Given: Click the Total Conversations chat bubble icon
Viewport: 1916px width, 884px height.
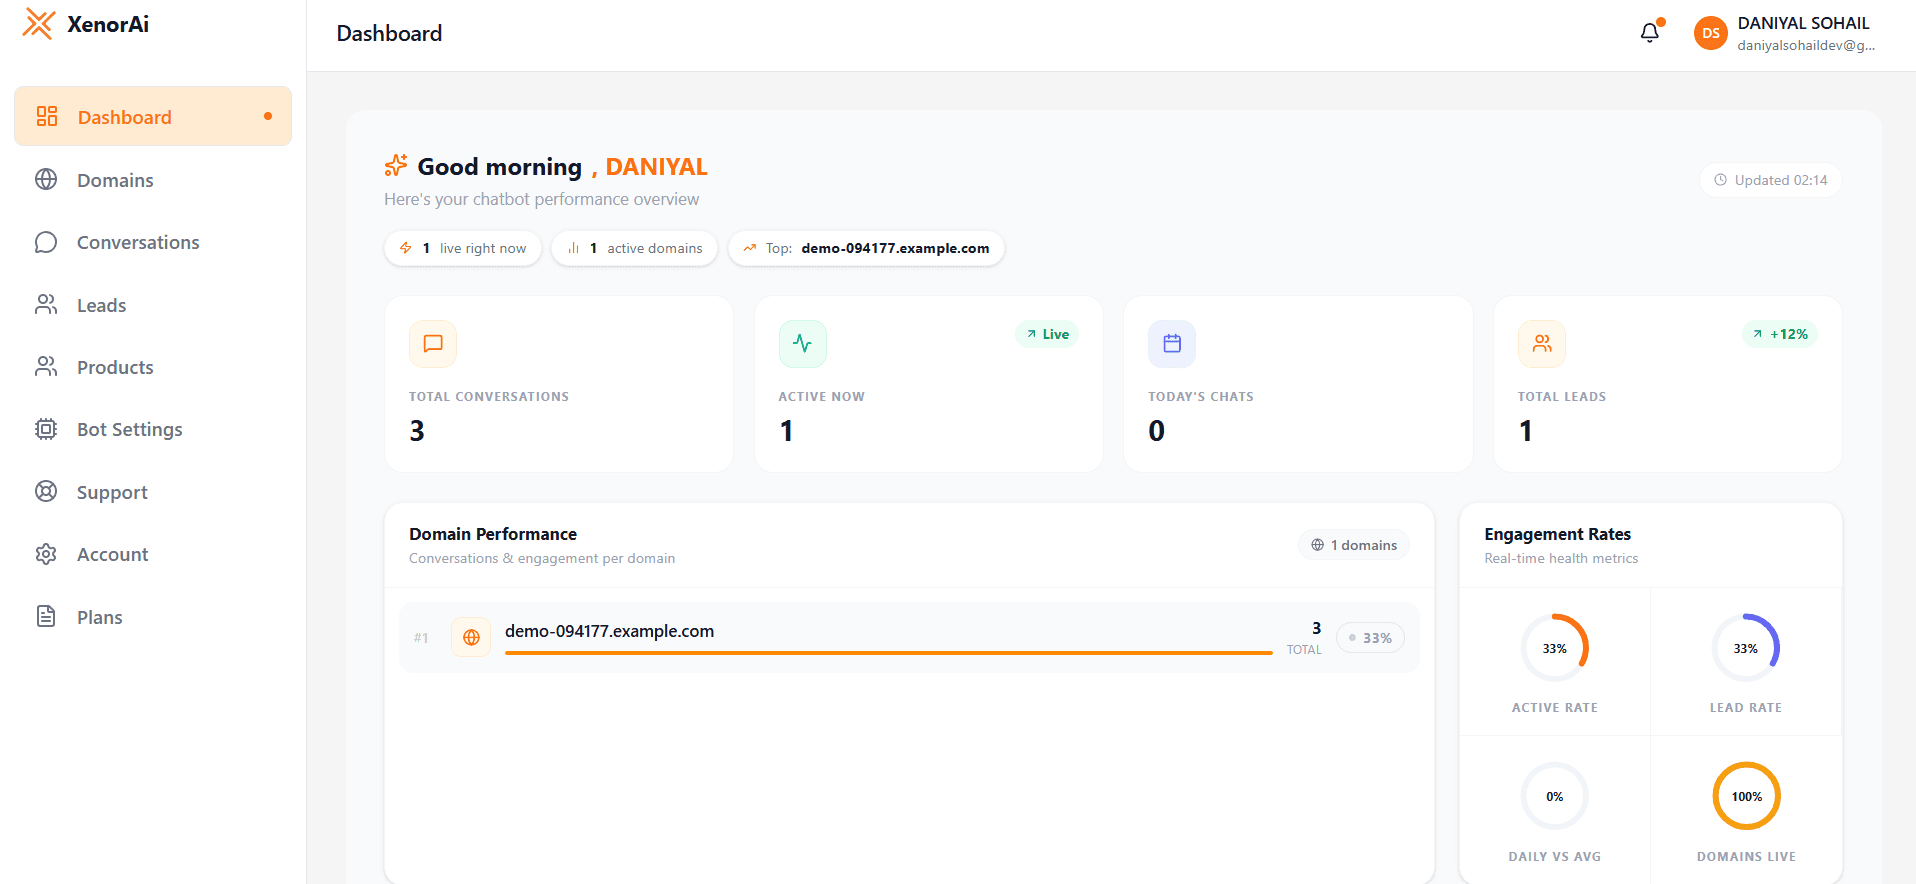Looking at the screenshot, I should [x=433, y=344].
